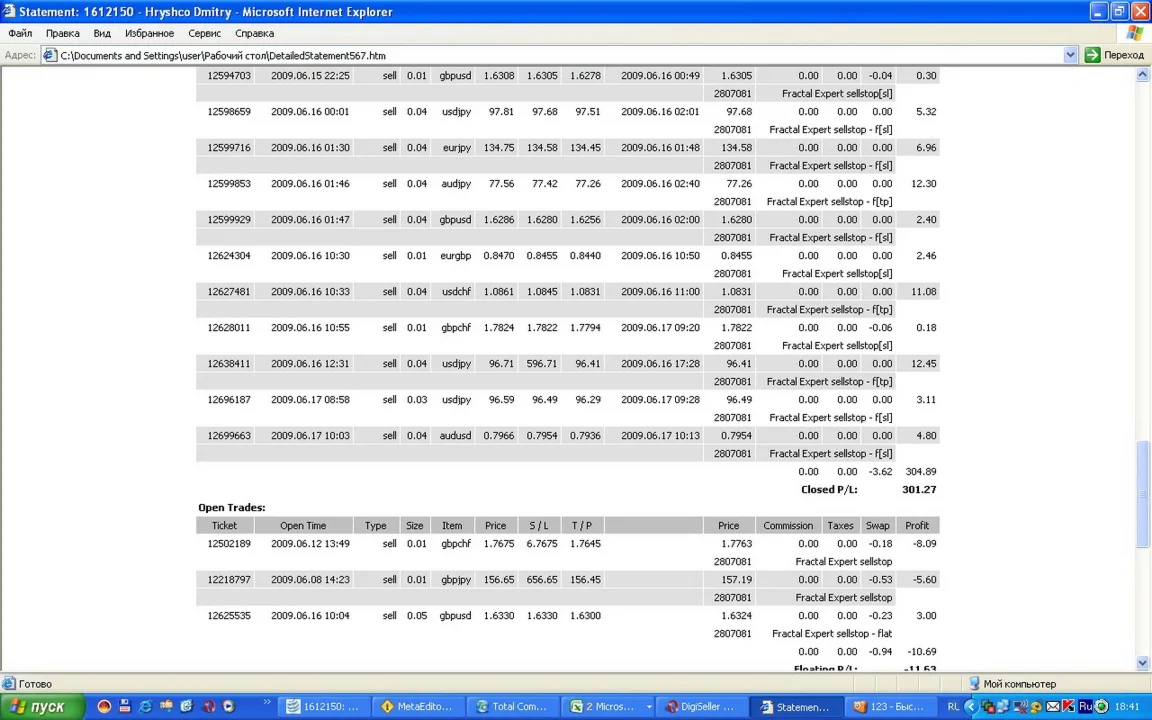
Task: Open the 2 Microsoft Excel taskbar group
Action: pyautogui.click(x=610, y=707)
